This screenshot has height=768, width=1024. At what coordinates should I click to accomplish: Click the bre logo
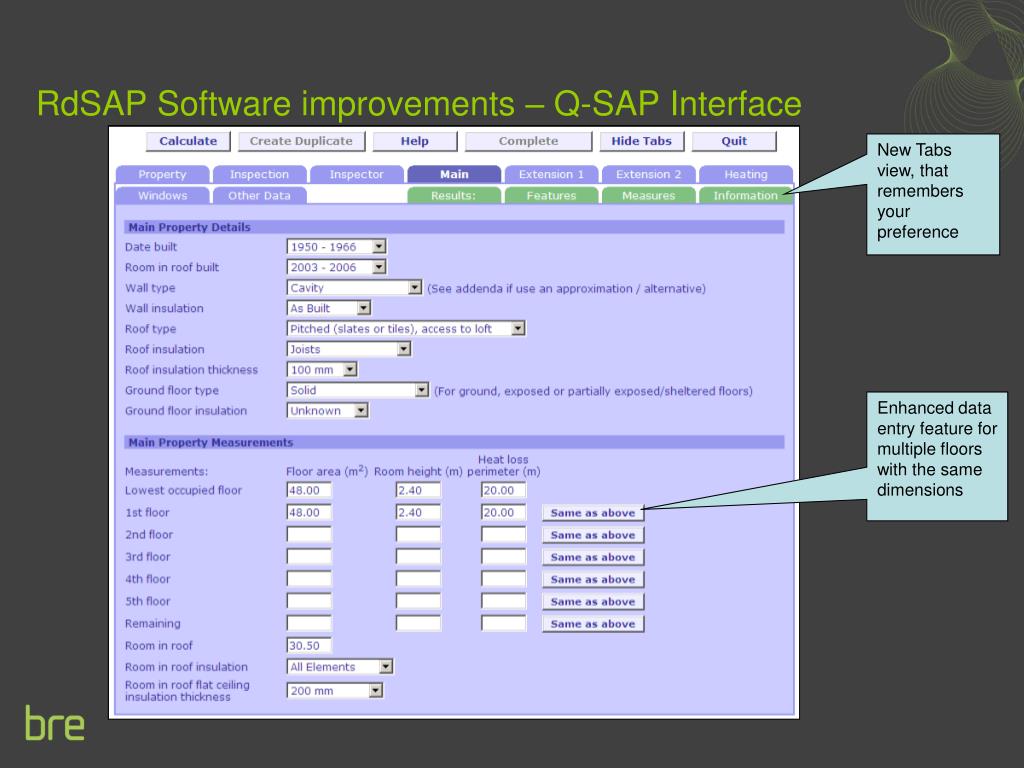(55, 722)
